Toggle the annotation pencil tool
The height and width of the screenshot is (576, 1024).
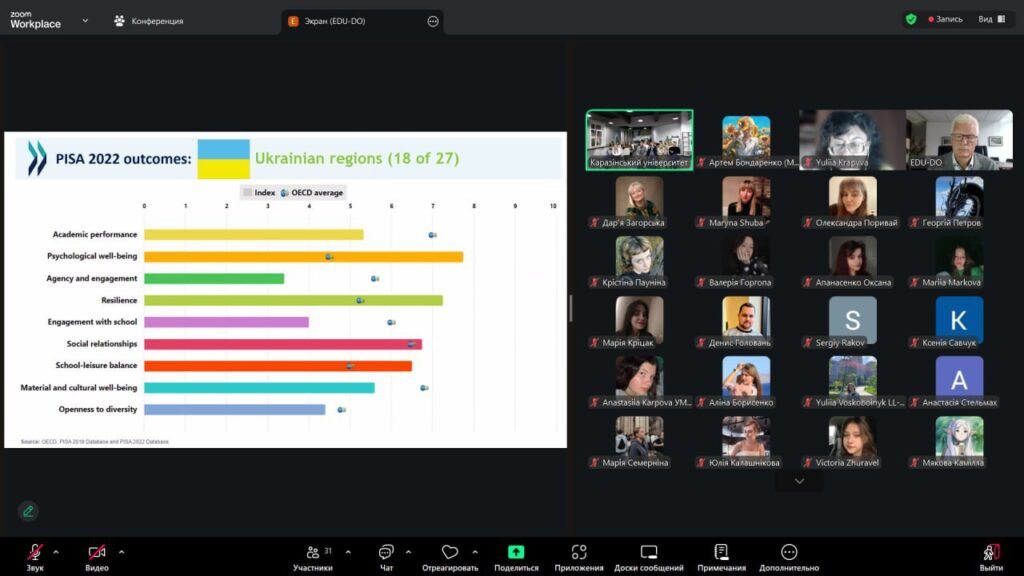point(28,511)
